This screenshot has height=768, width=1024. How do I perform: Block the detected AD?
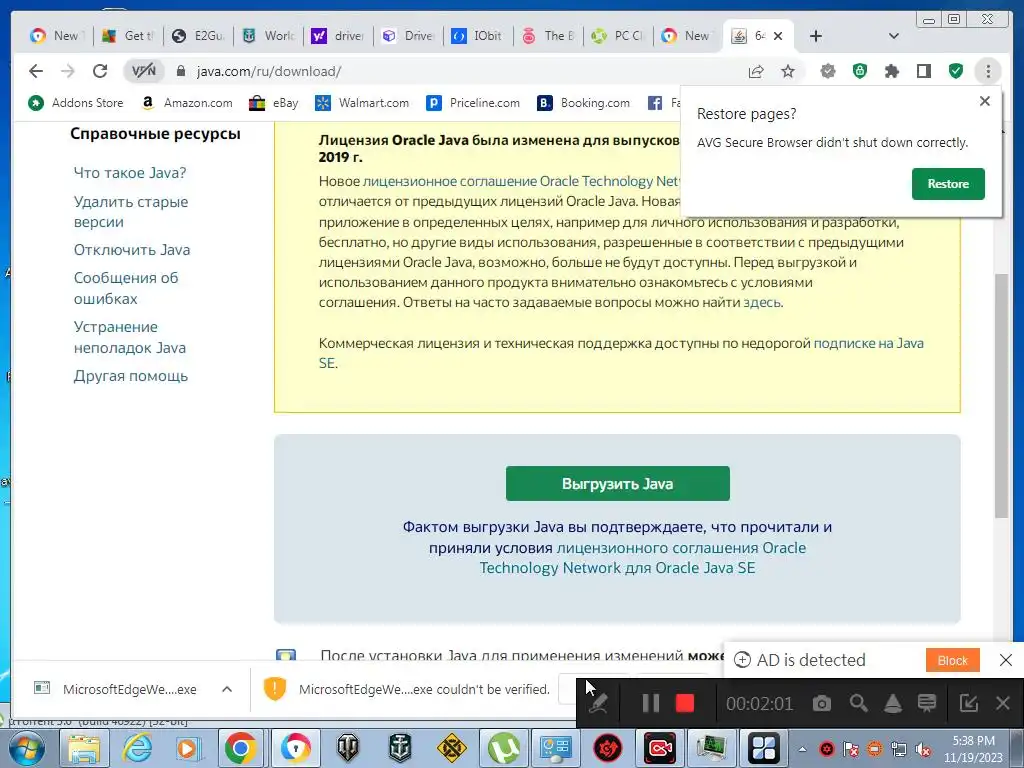pyautogui.click(x=952, y=660)
